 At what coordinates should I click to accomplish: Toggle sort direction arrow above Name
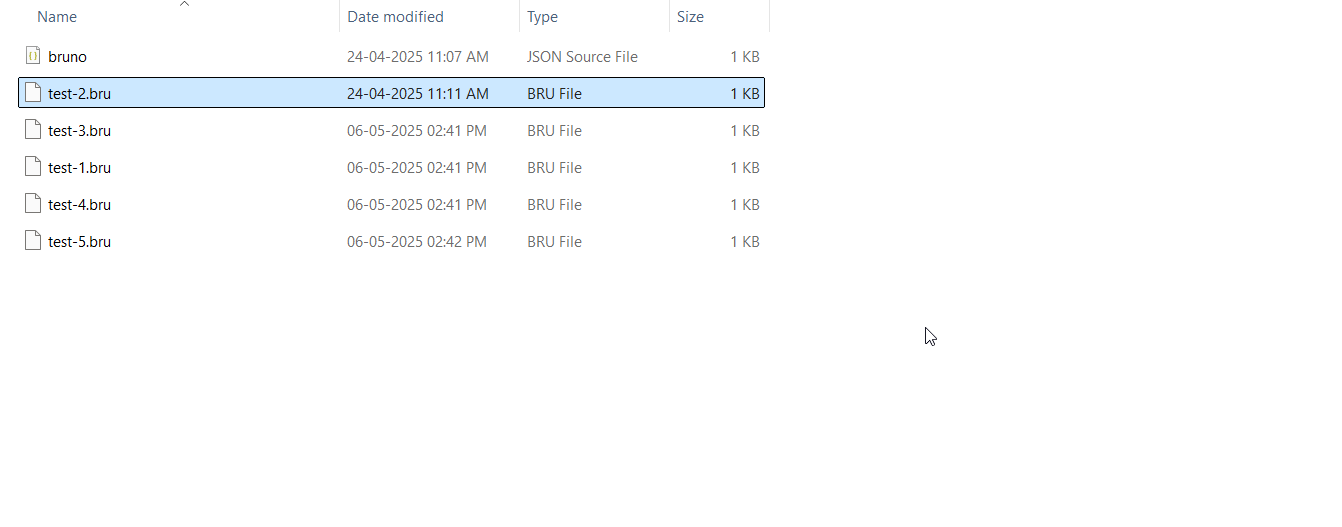coord(184,4)
